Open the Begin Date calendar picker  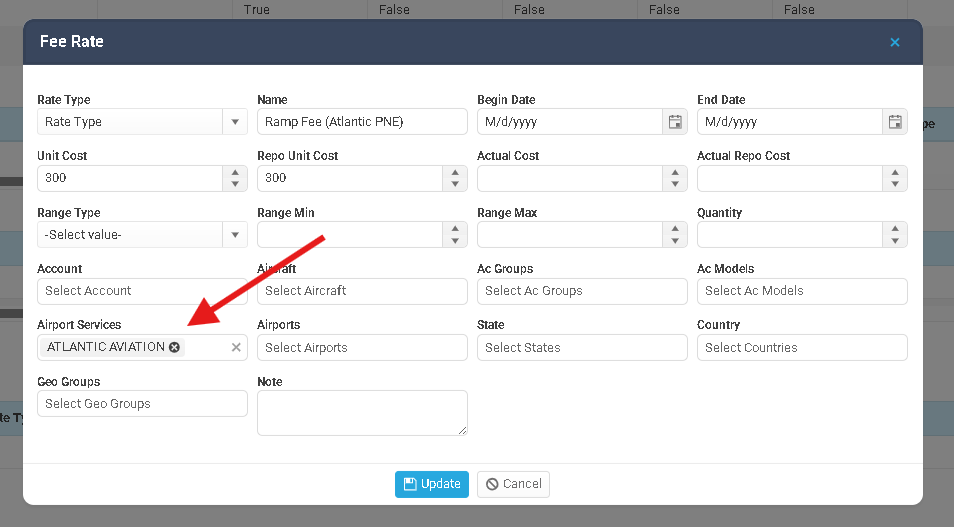675,122
